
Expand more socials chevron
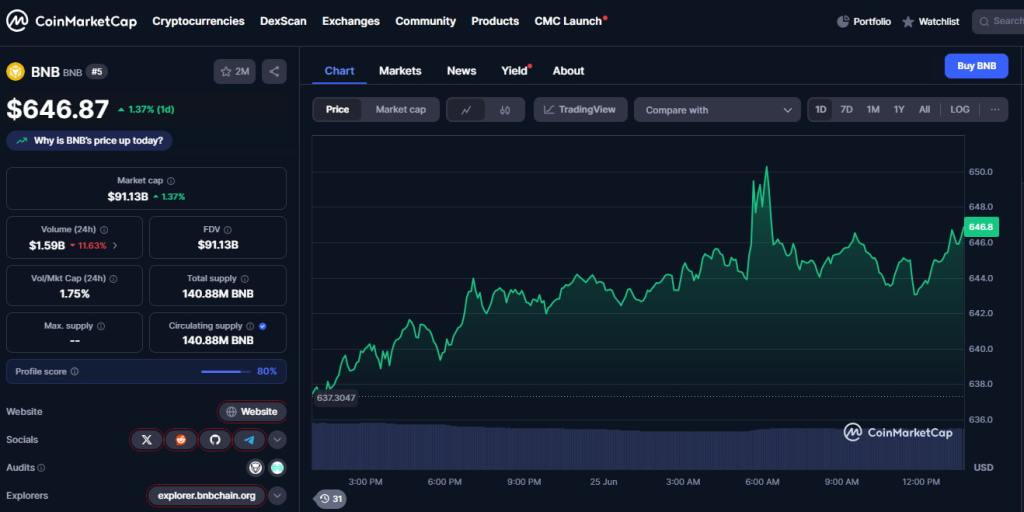pos(278,439)
